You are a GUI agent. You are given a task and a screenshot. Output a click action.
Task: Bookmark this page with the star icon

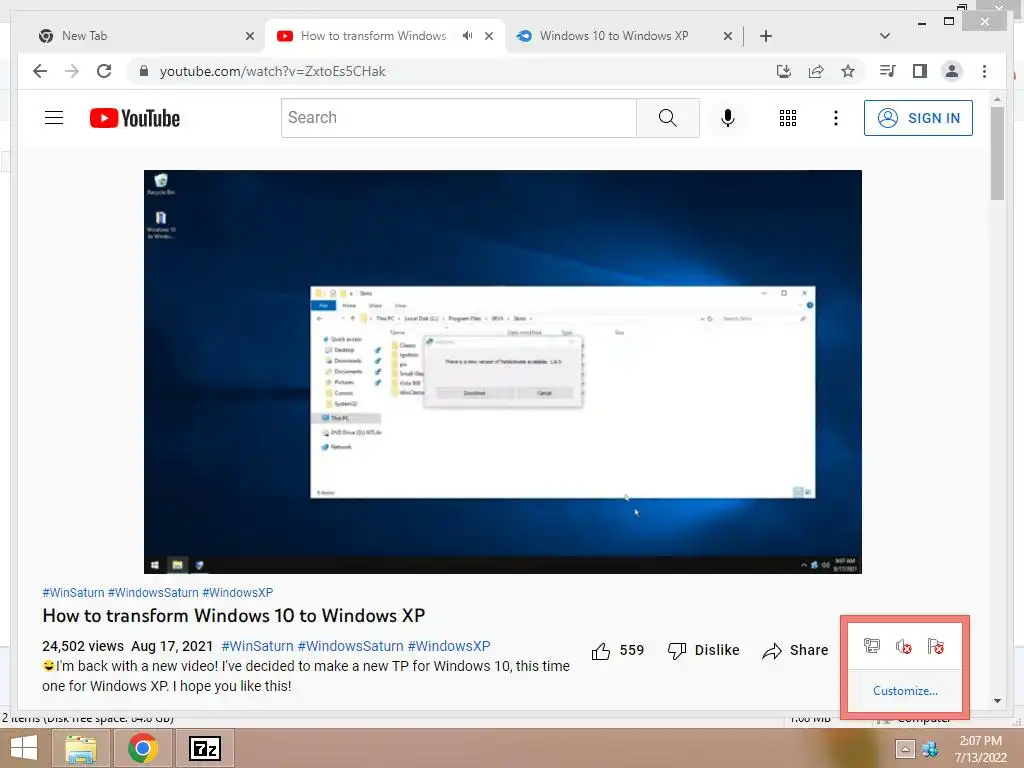coord(848,71)
